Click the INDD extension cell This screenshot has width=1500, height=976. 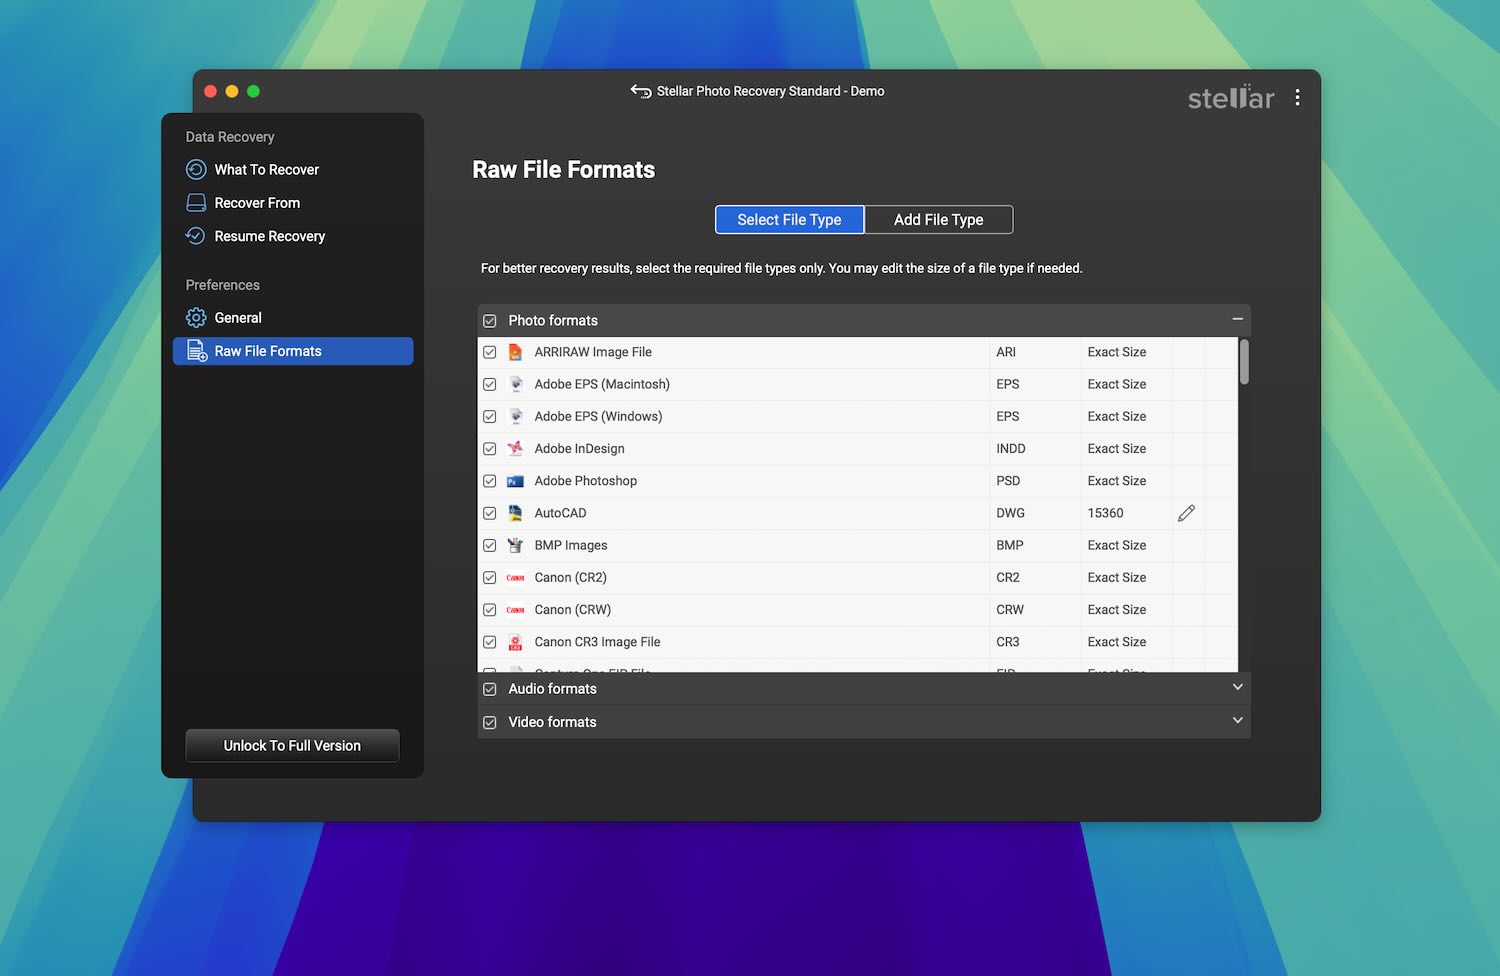pos(1011,449)
